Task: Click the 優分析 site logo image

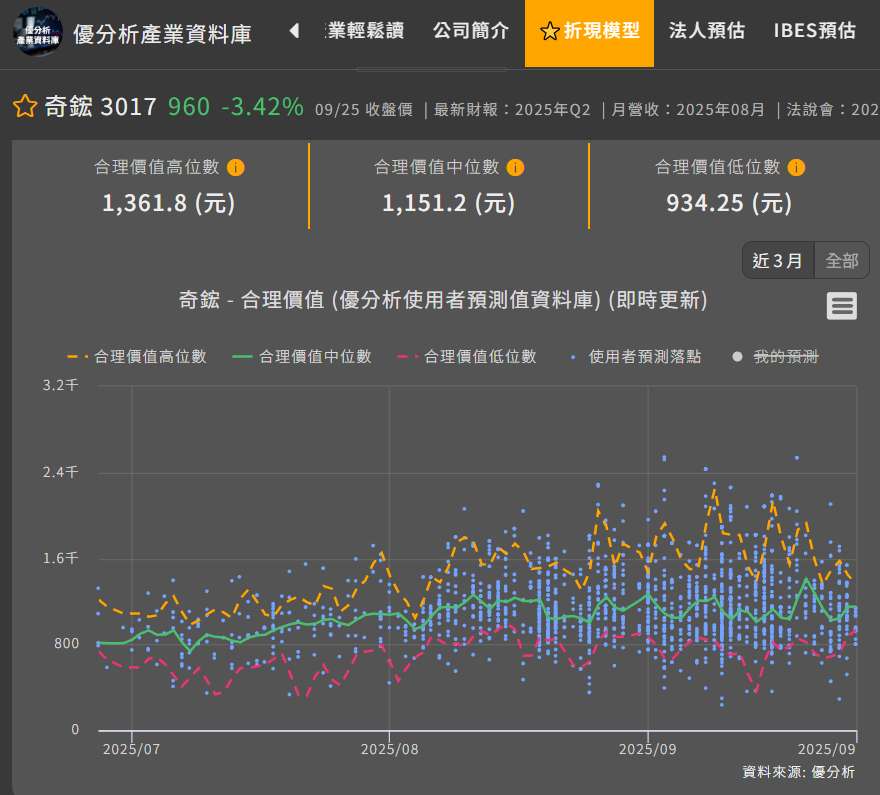Action: pos(37,32)
